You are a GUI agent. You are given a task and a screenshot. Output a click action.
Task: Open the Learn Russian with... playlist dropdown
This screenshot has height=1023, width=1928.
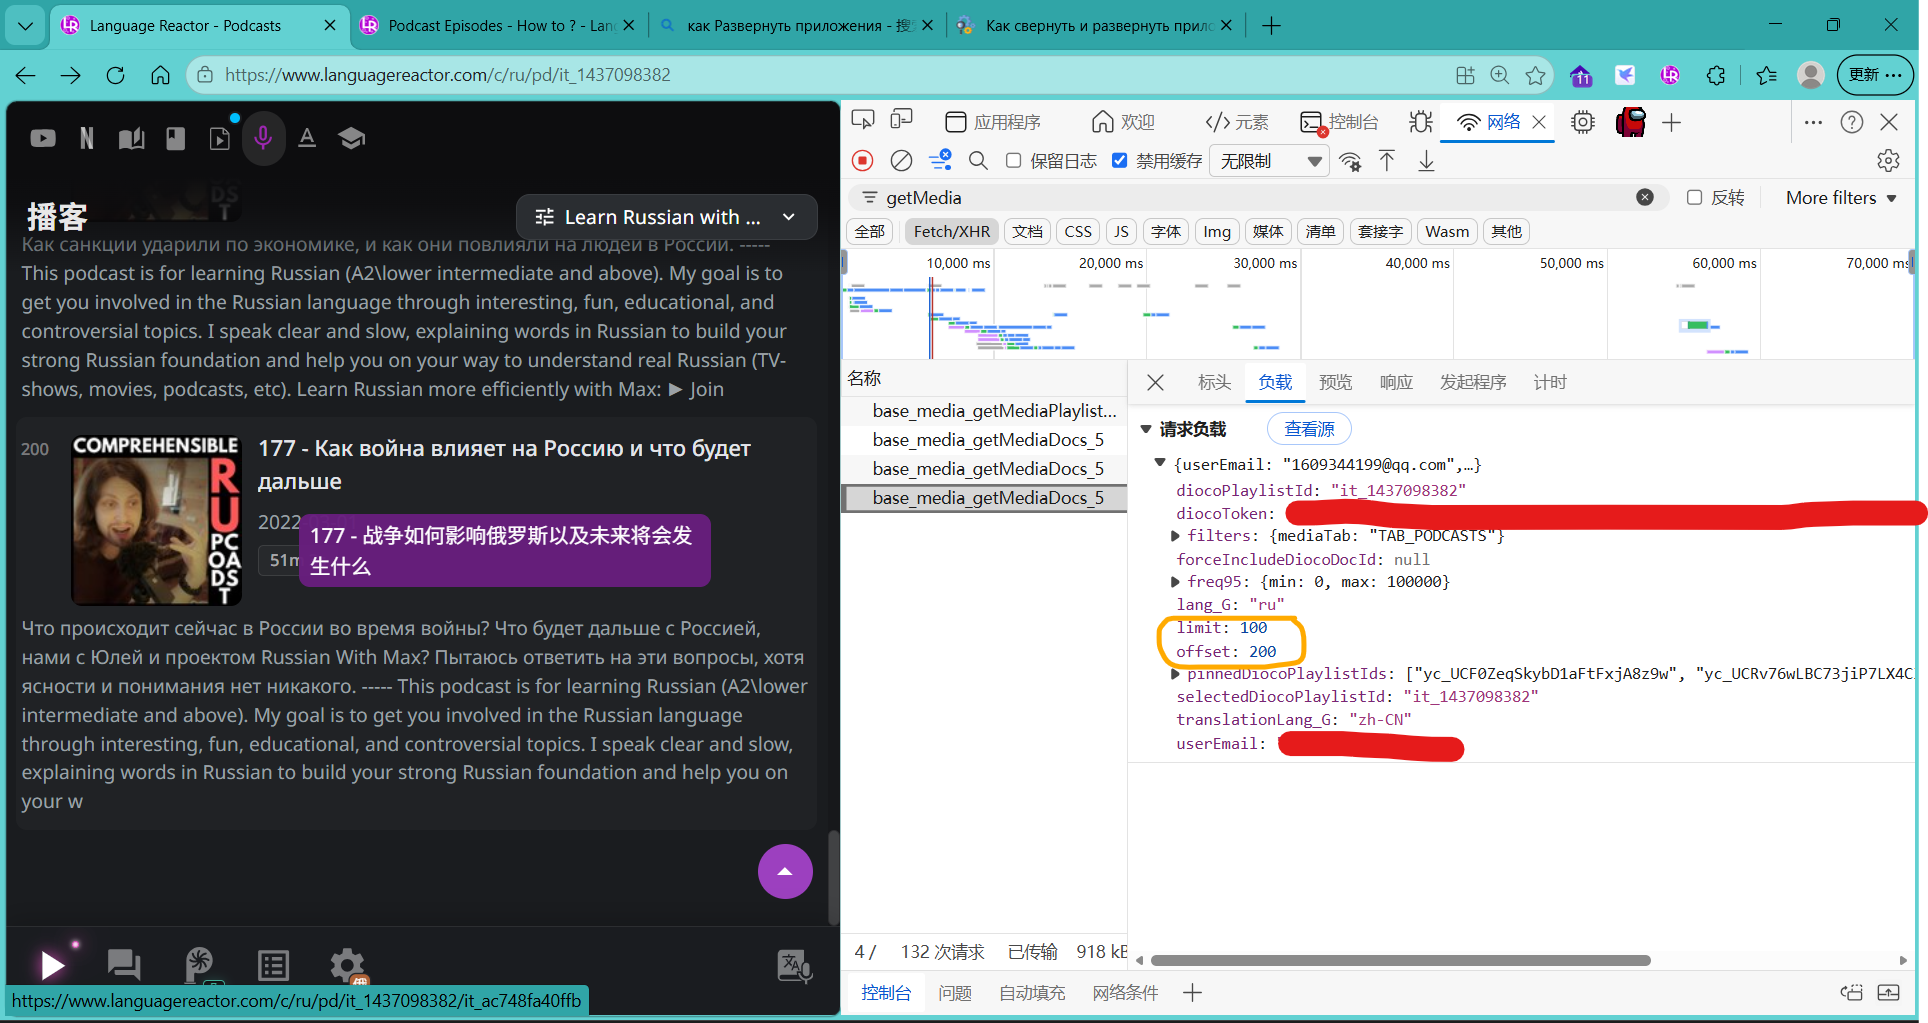[666, 217]
